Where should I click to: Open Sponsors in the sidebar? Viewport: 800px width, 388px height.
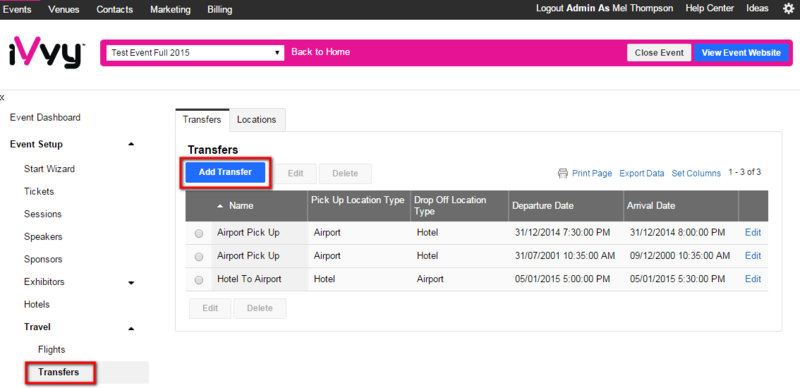point(43,259)
